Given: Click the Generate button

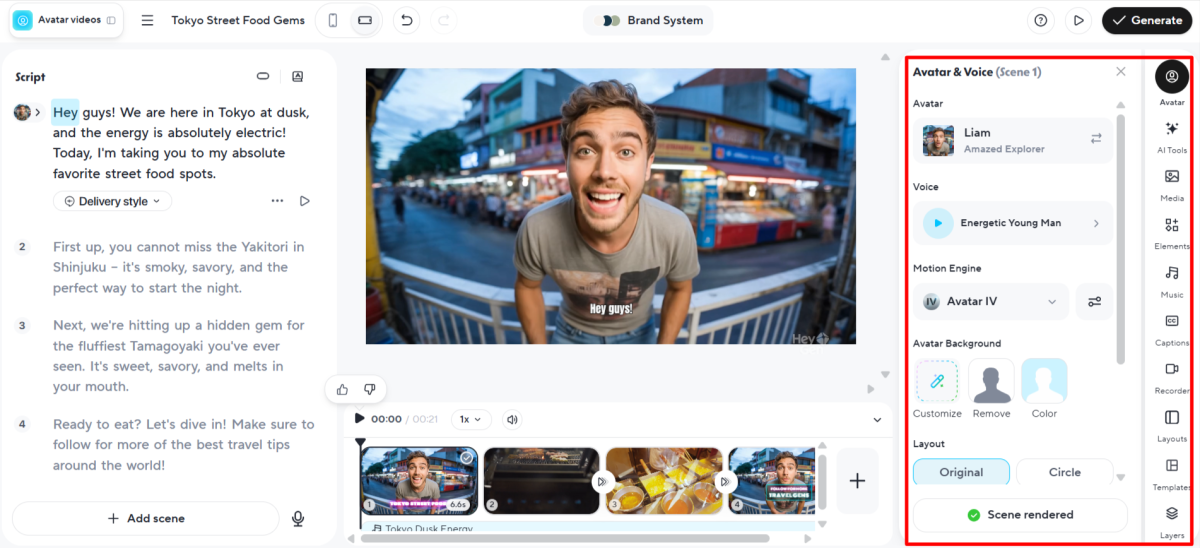Looking at the screenshot, I should [1146, 20].
